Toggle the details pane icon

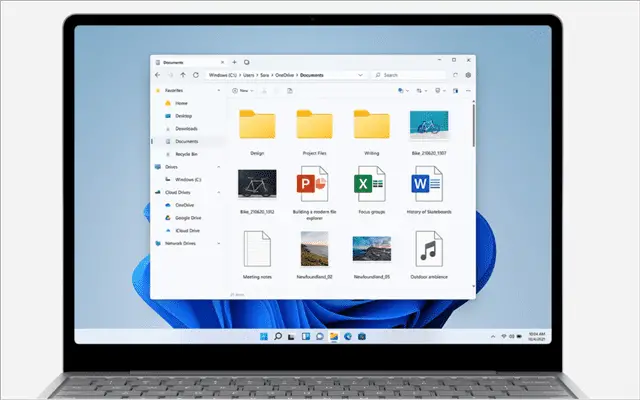point(456,91)
